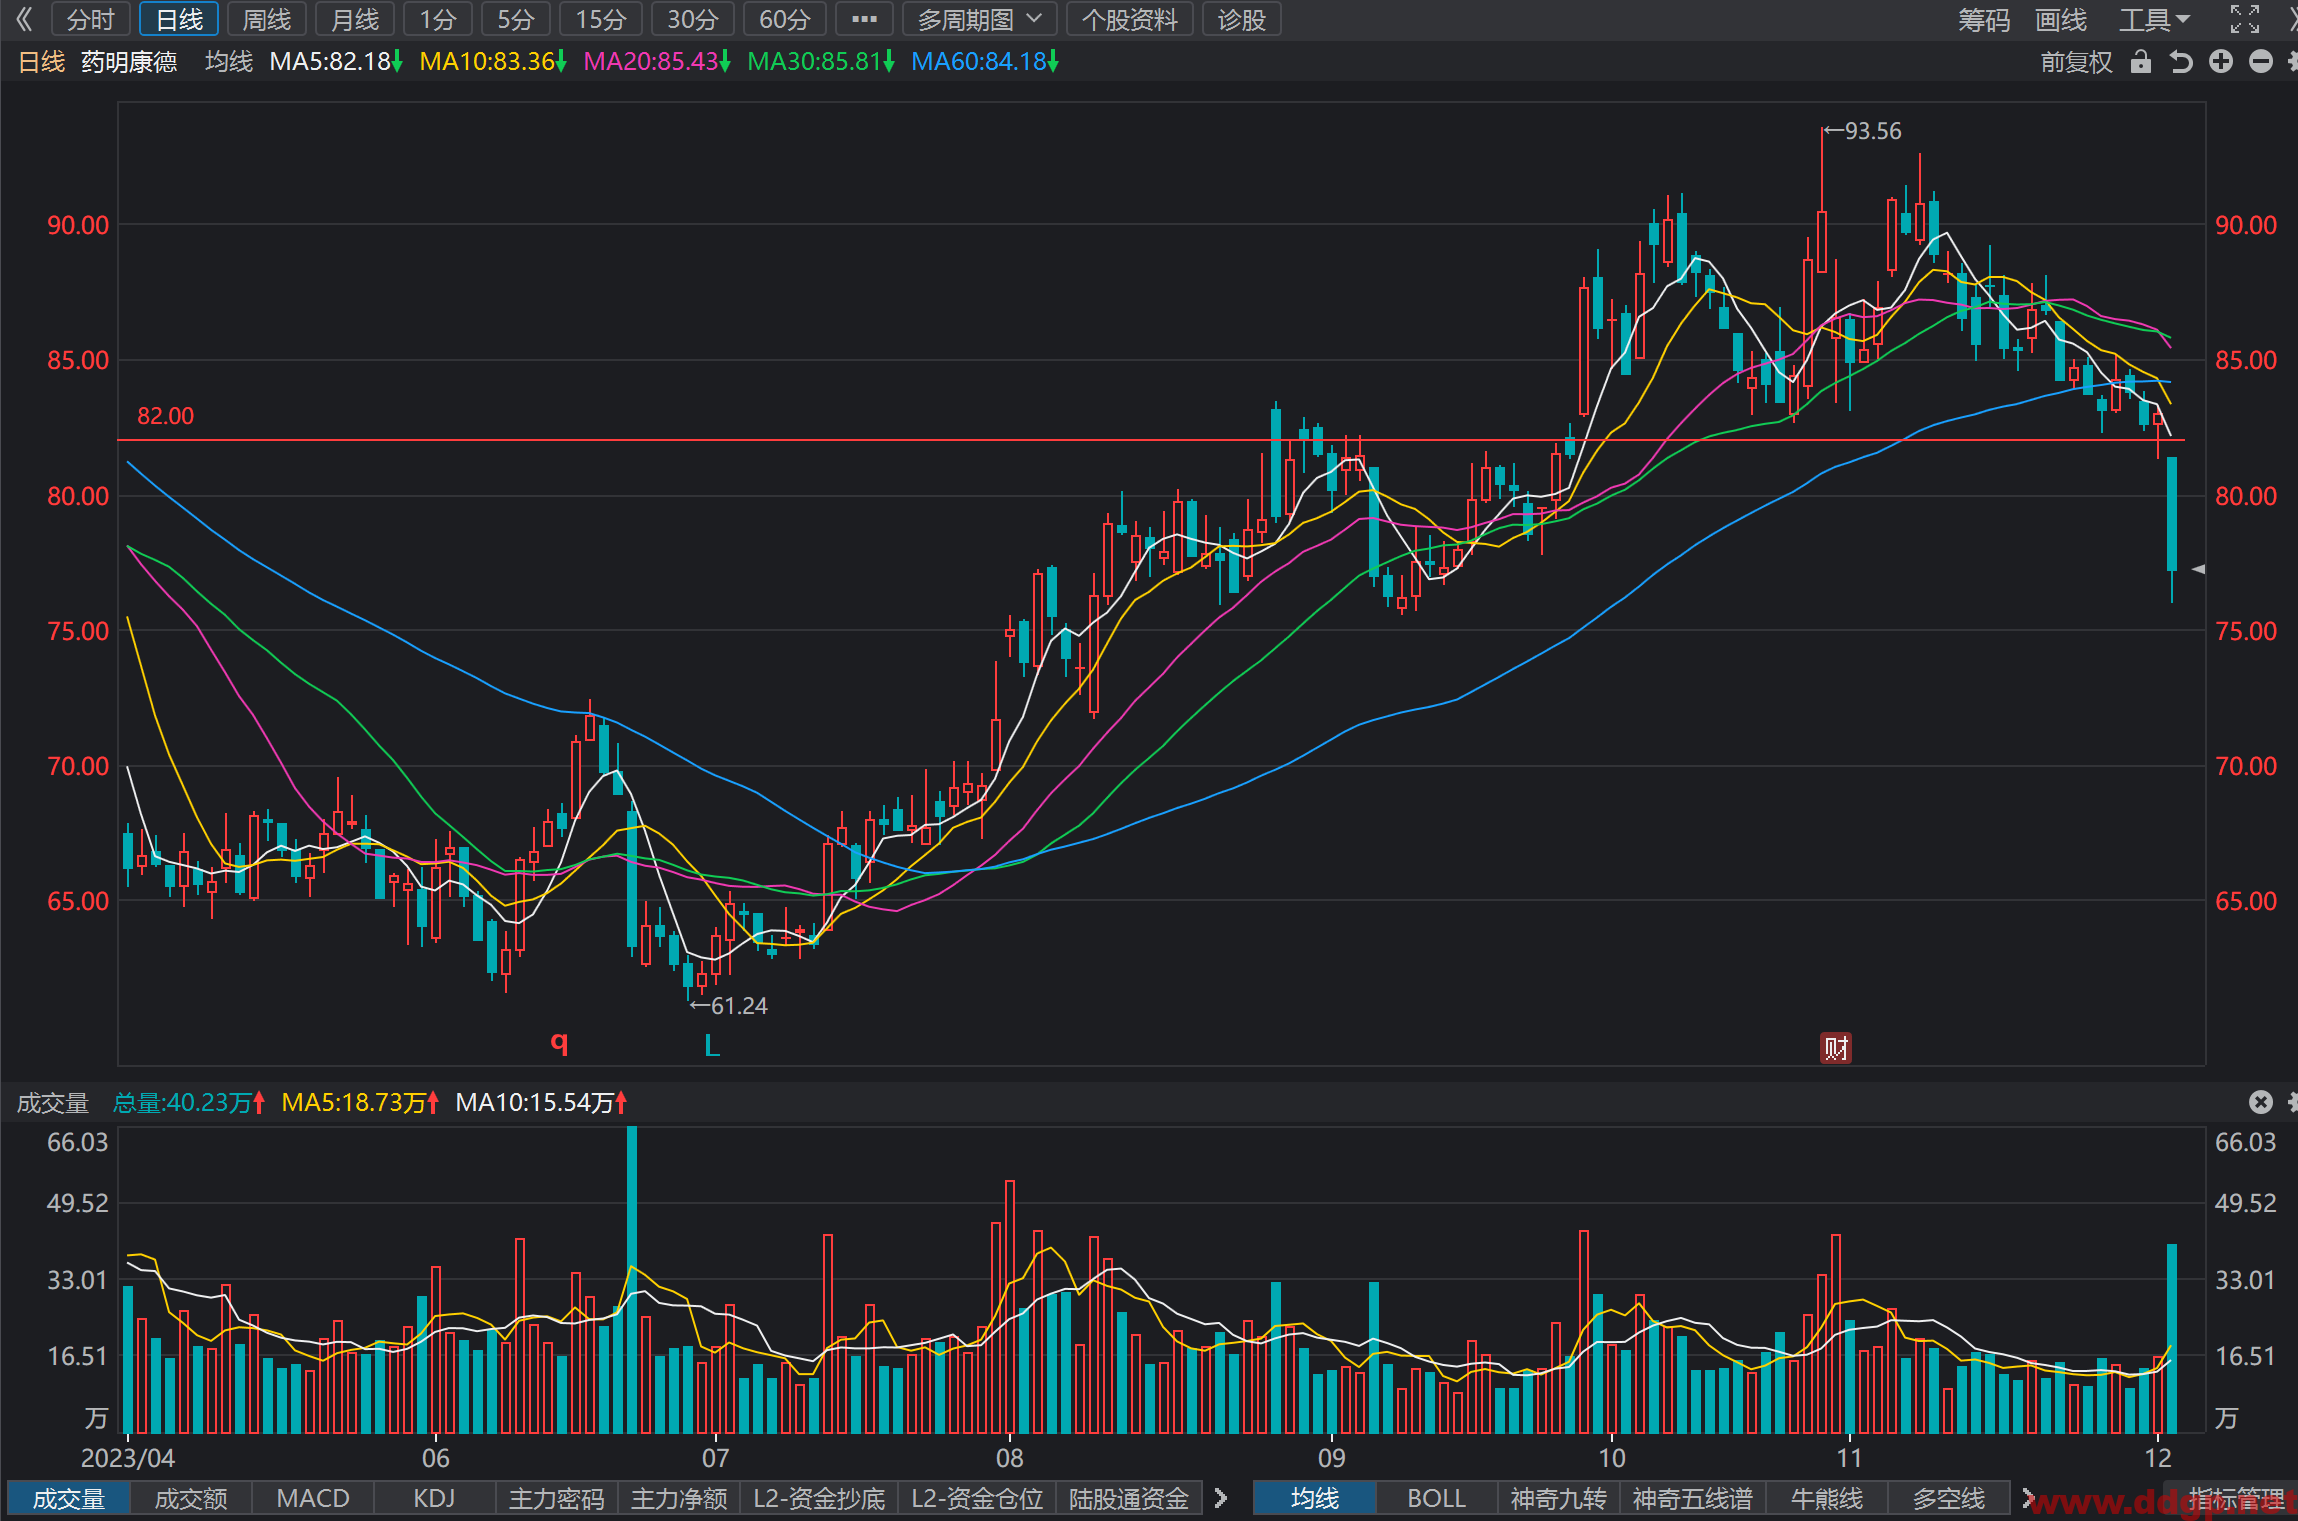The width and height of the screenshot is (2298, 1521).
Task: Toggle the 画线 drawing mode
Action: coord(2061,20)
